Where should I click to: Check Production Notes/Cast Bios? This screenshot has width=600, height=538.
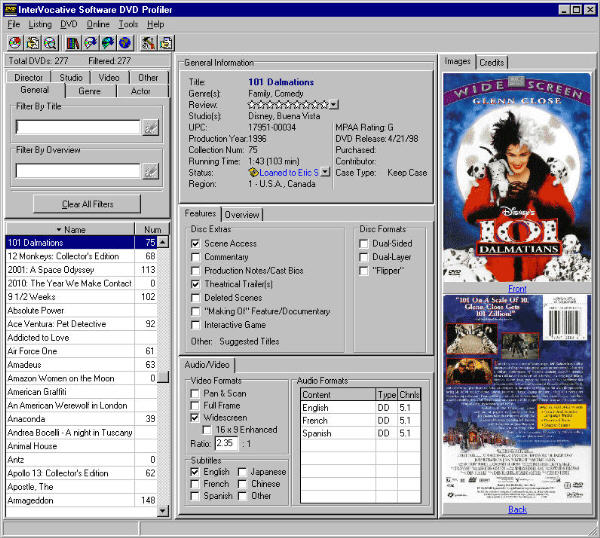(195, 271)
